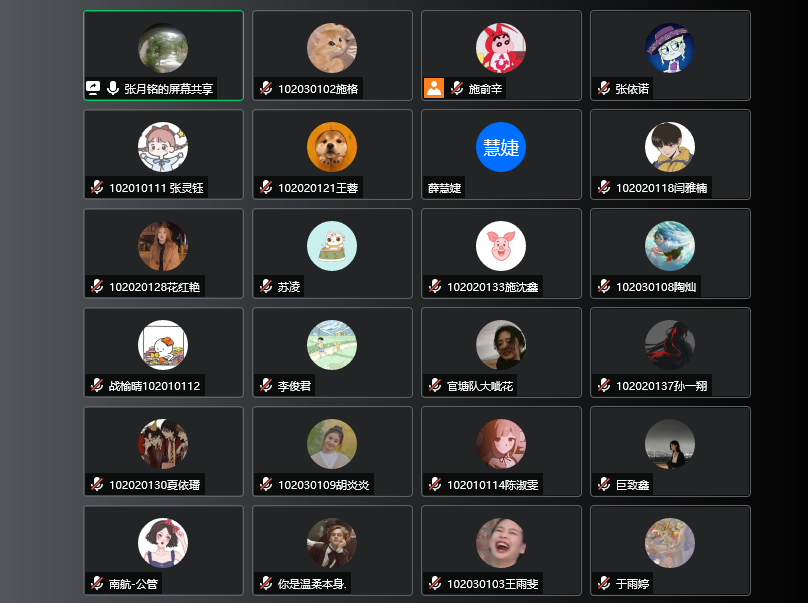The width and height of the screenshot is (808, 603).
Task: Select the participant tile 102020137孙一翔
Action: 670,353
